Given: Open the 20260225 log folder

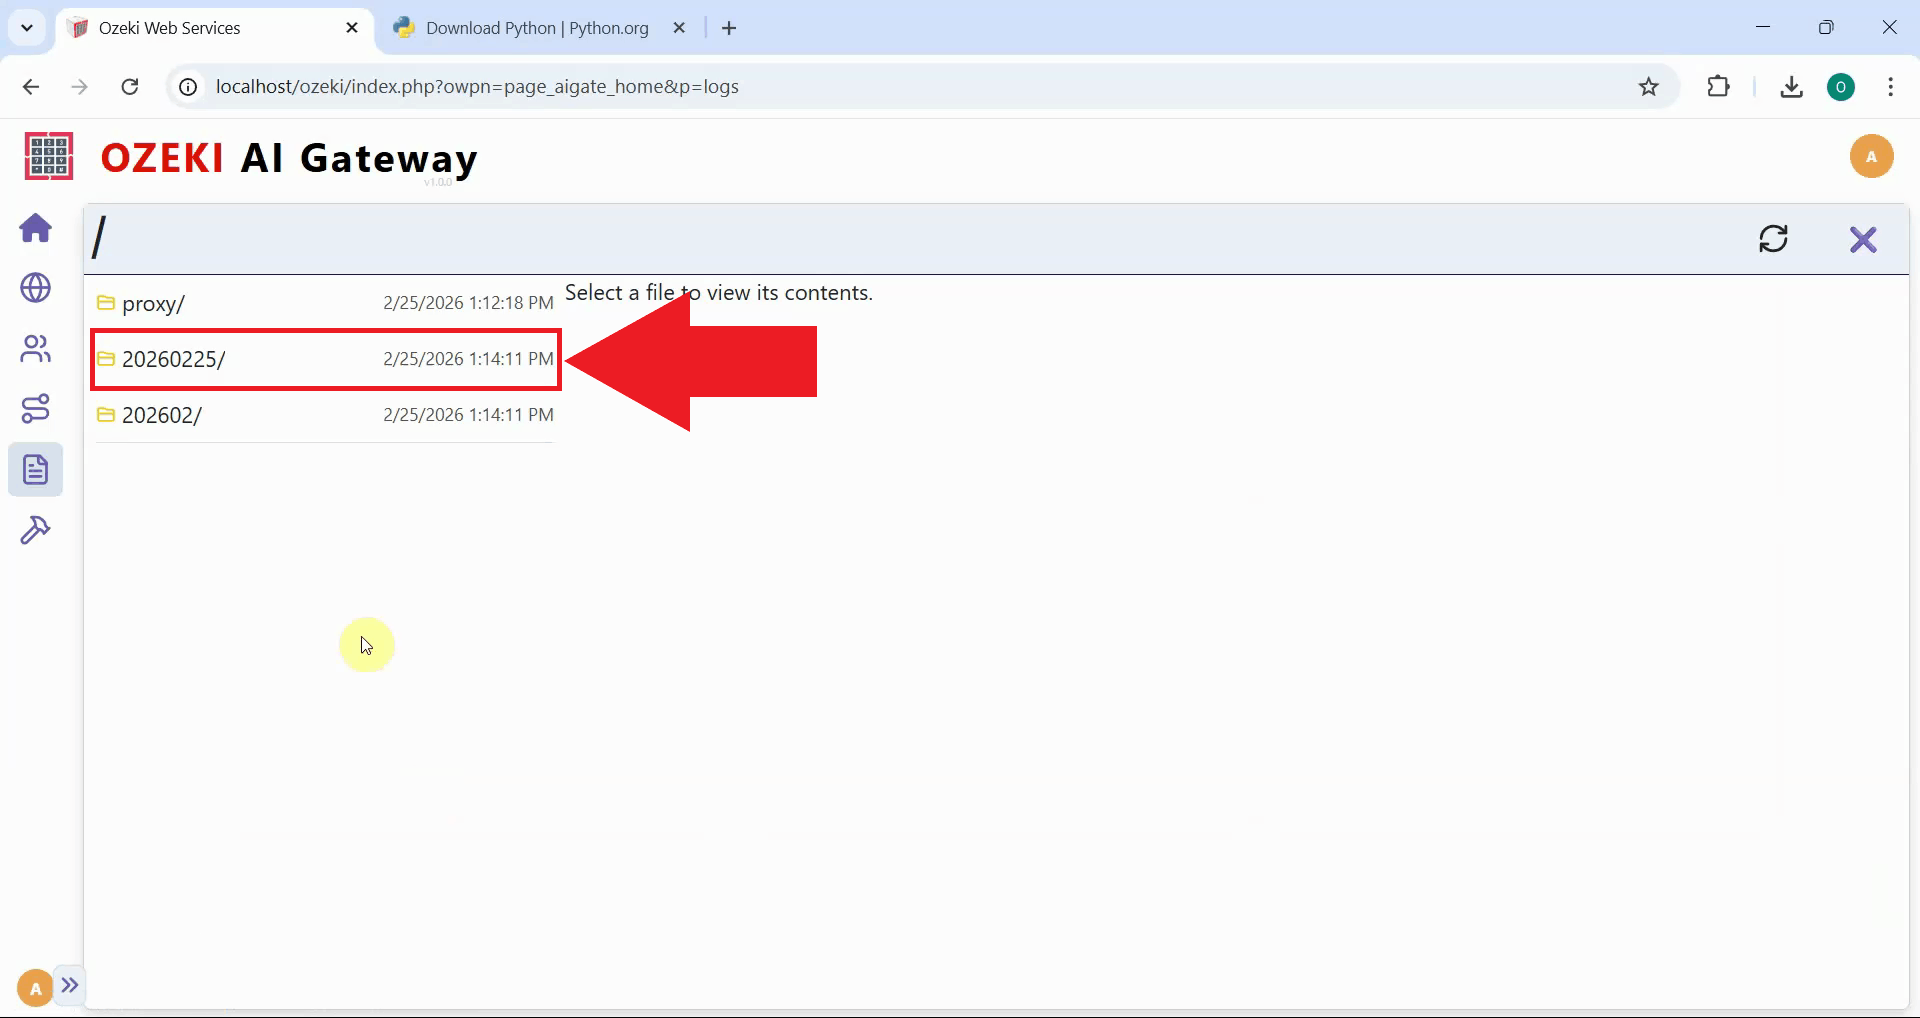Looking at the screenshot, I should pos(175,359).
